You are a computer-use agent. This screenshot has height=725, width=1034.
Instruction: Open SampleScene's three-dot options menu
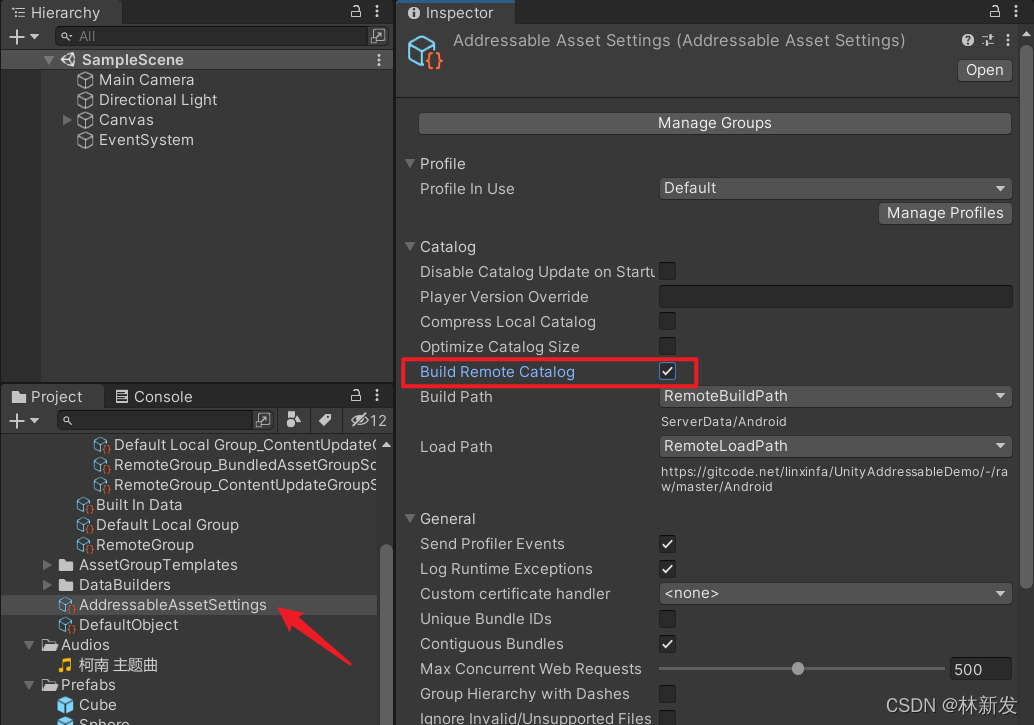pos(379,60)
